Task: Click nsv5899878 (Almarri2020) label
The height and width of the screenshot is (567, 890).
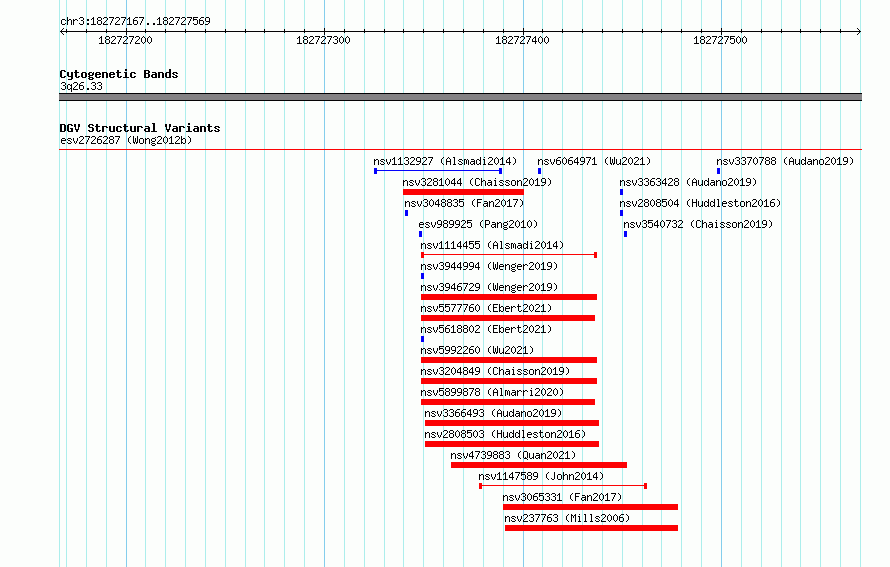Action: click(x=492, y=392)
